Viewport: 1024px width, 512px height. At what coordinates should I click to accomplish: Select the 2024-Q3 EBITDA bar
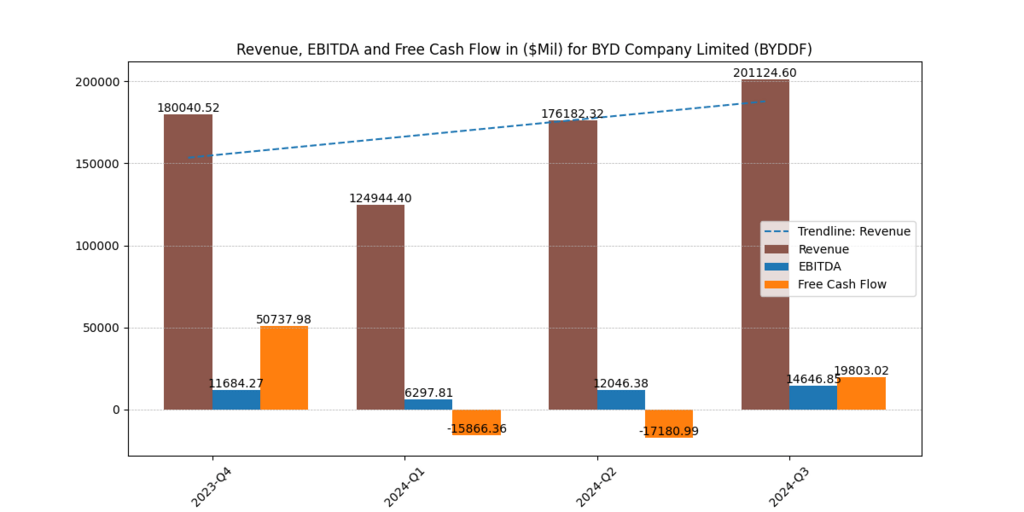pyautogui.click(x=813, y=398)
